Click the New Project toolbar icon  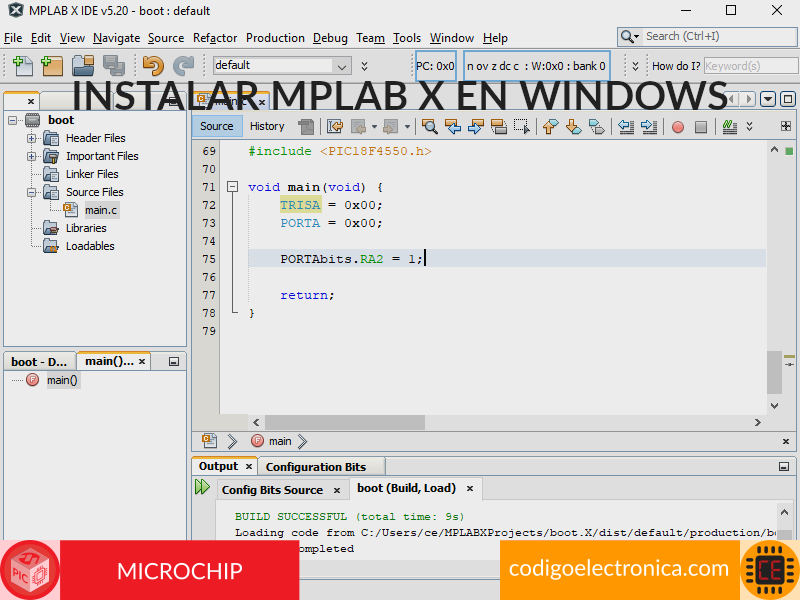tap(52, 66)
